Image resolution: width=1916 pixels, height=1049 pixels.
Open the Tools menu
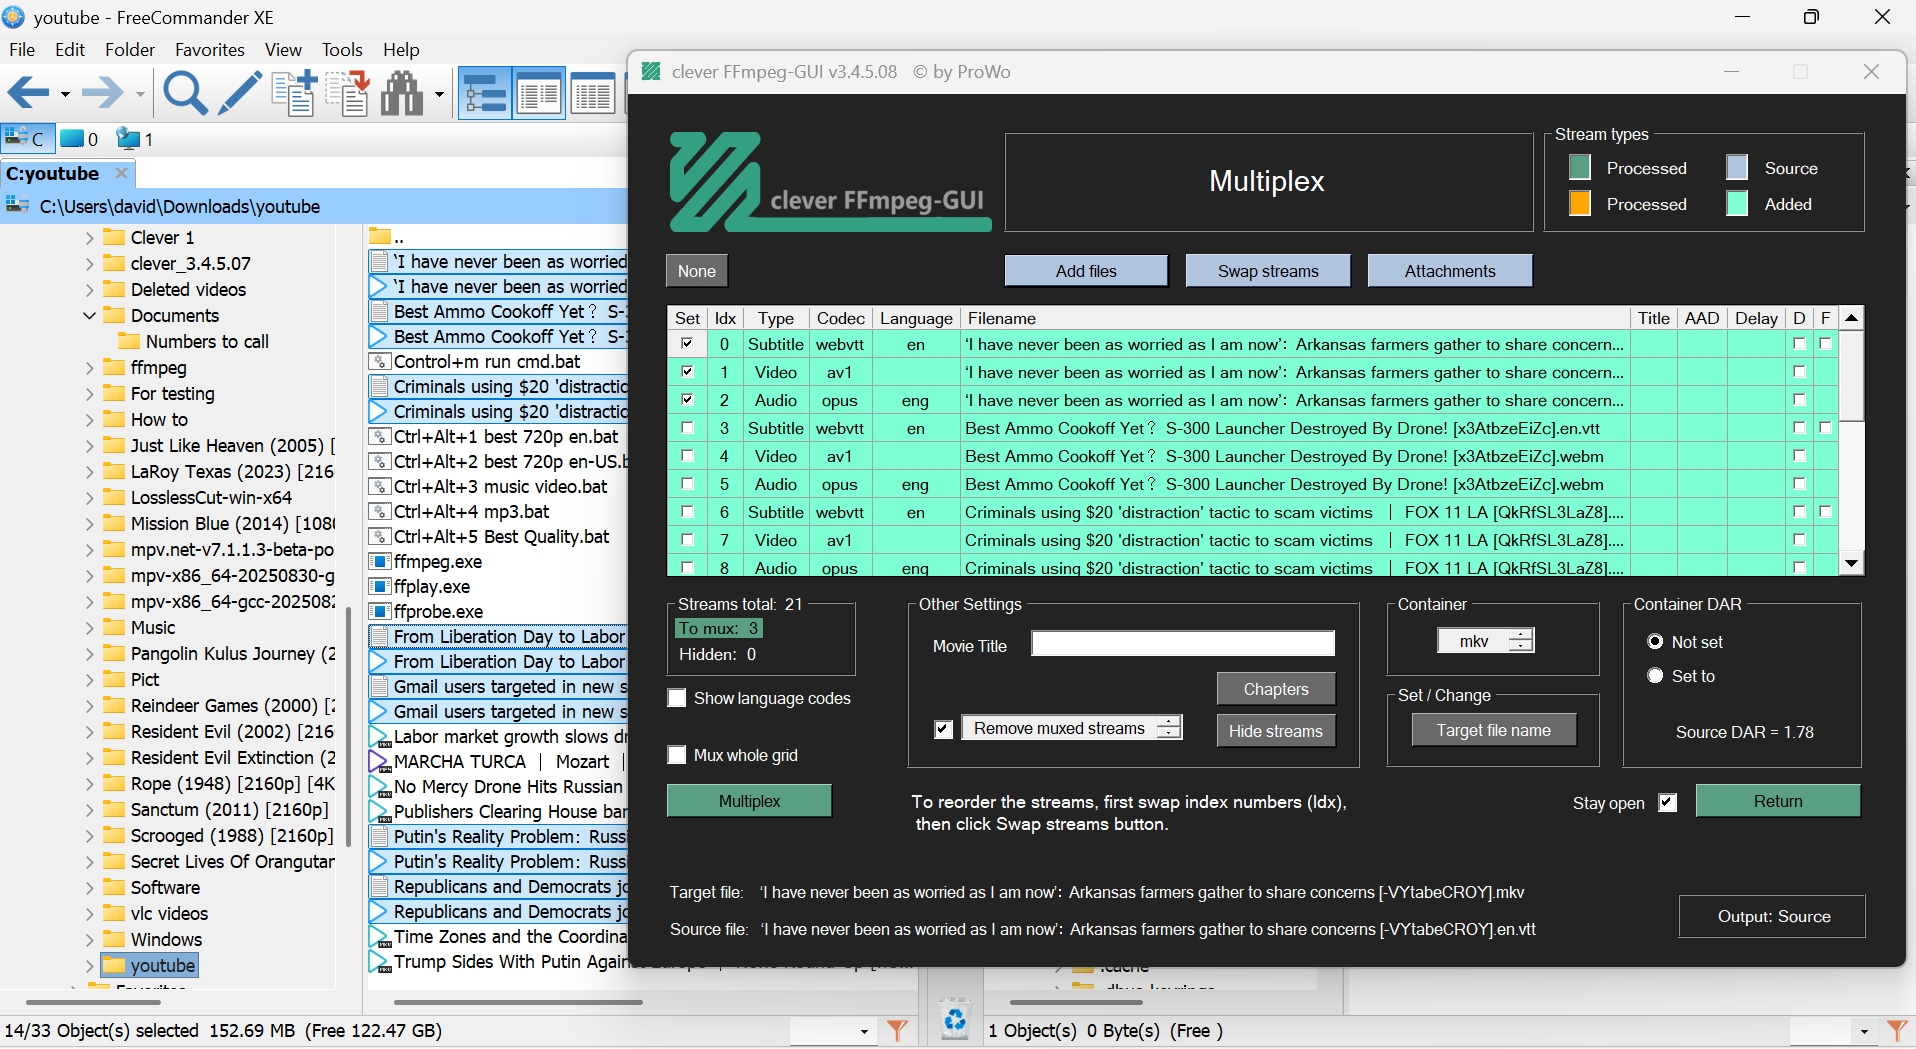pyautogui.click(x=342, y=49)
